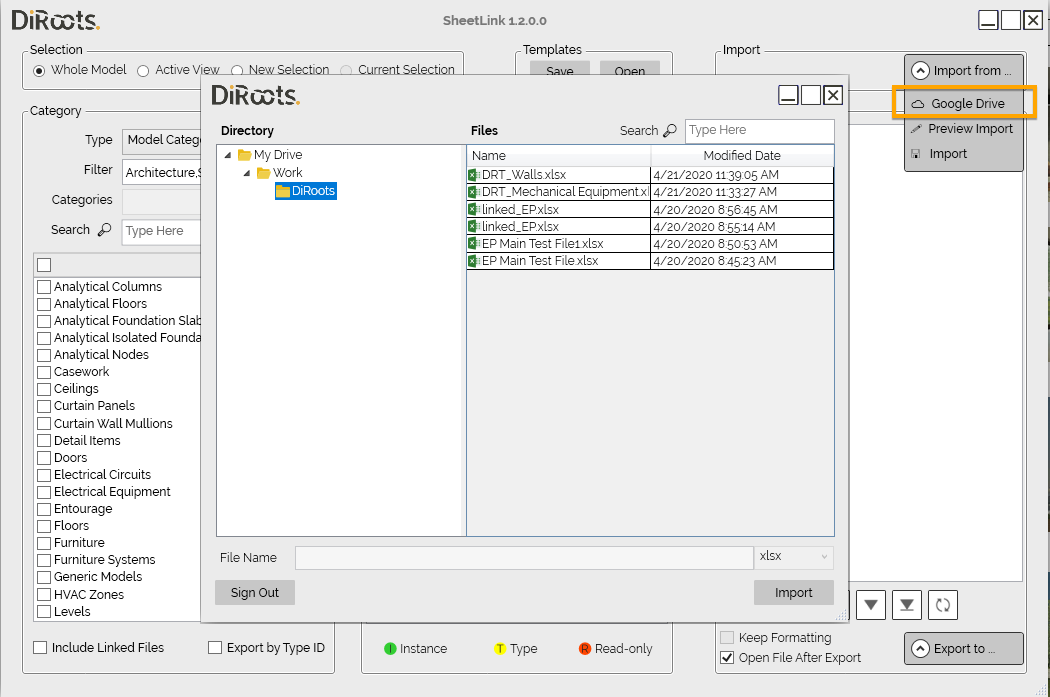The image size is (1050, 697).
Task: Click the Import button in file dialog
Action: tap(794, 593)
